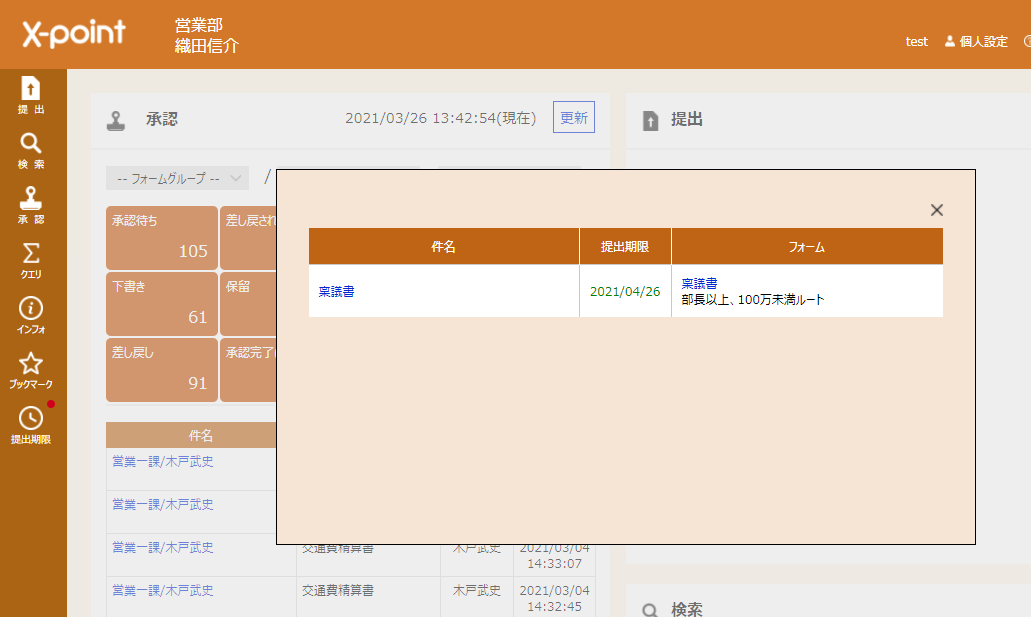Select the 下書き 61 tile

(x=161, y=304)
